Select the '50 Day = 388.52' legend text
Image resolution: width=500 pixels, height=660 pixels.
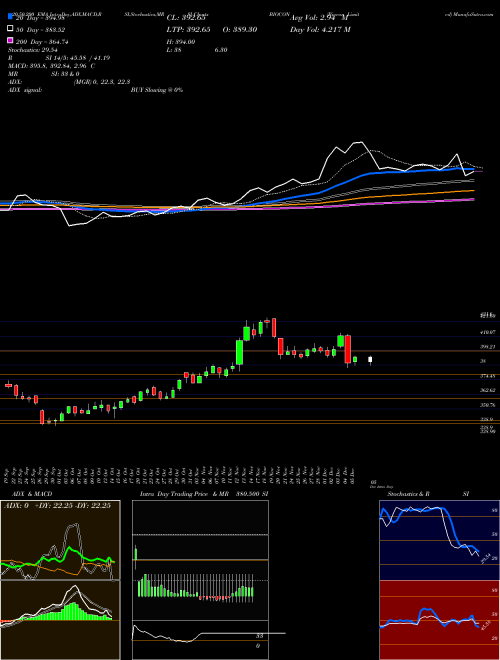tap(41, 30)
